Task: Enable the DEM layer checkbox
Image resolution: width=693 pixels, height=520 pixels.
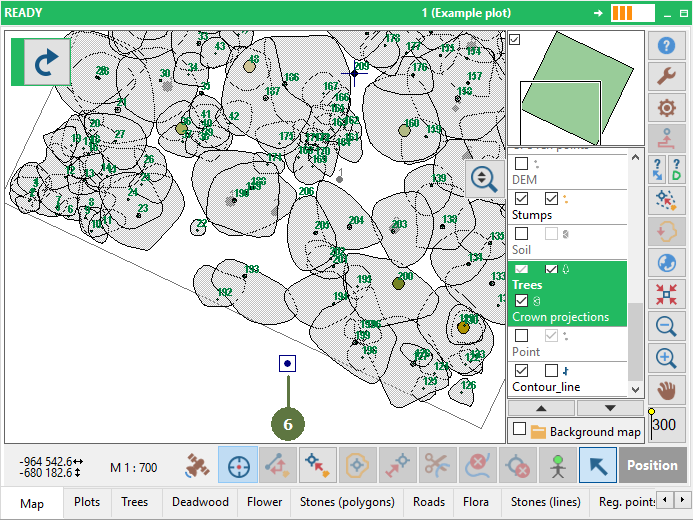Action: pos(522,163)
